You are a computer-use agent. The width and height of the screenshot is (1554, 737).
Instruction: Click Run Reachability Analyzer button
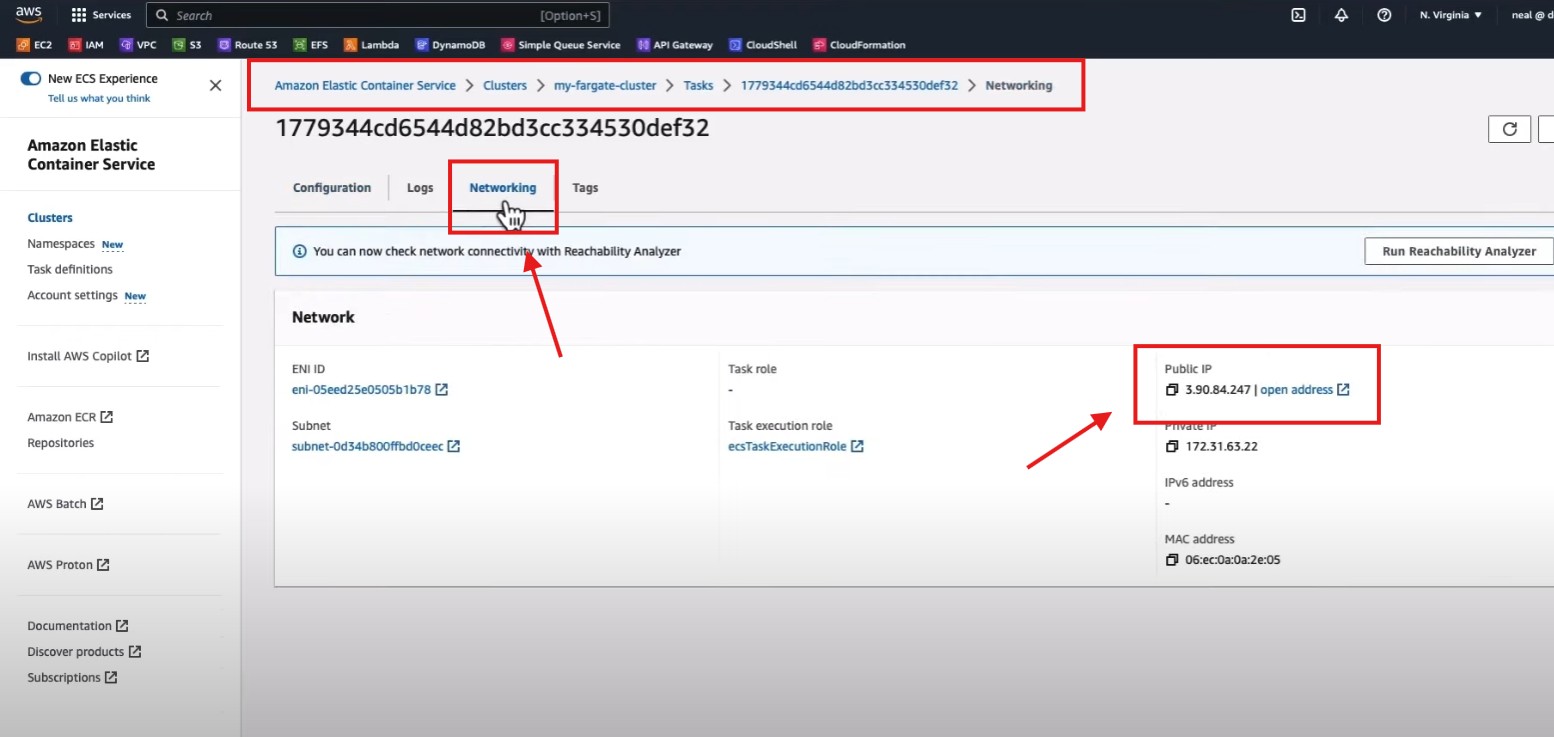[1458, 251]
